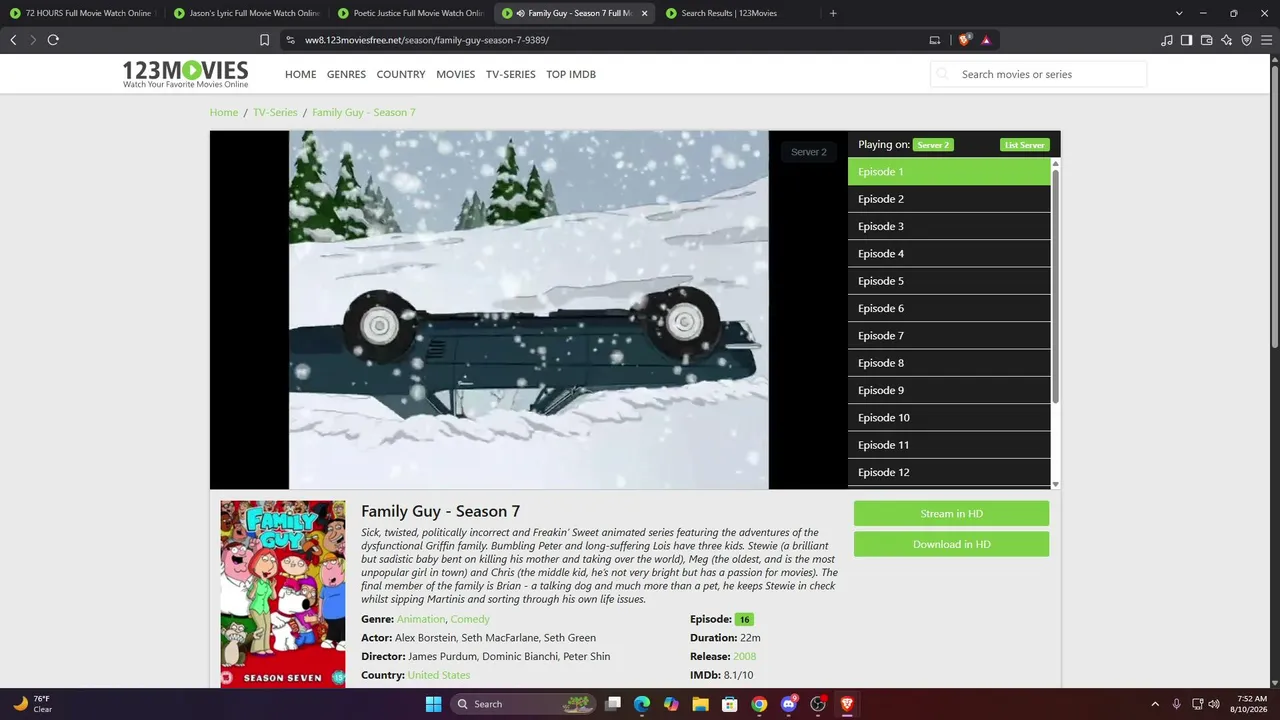Screen dimensions: 1280x720
Task: Open the Brave VPN shield icon
Action: 1246,40
